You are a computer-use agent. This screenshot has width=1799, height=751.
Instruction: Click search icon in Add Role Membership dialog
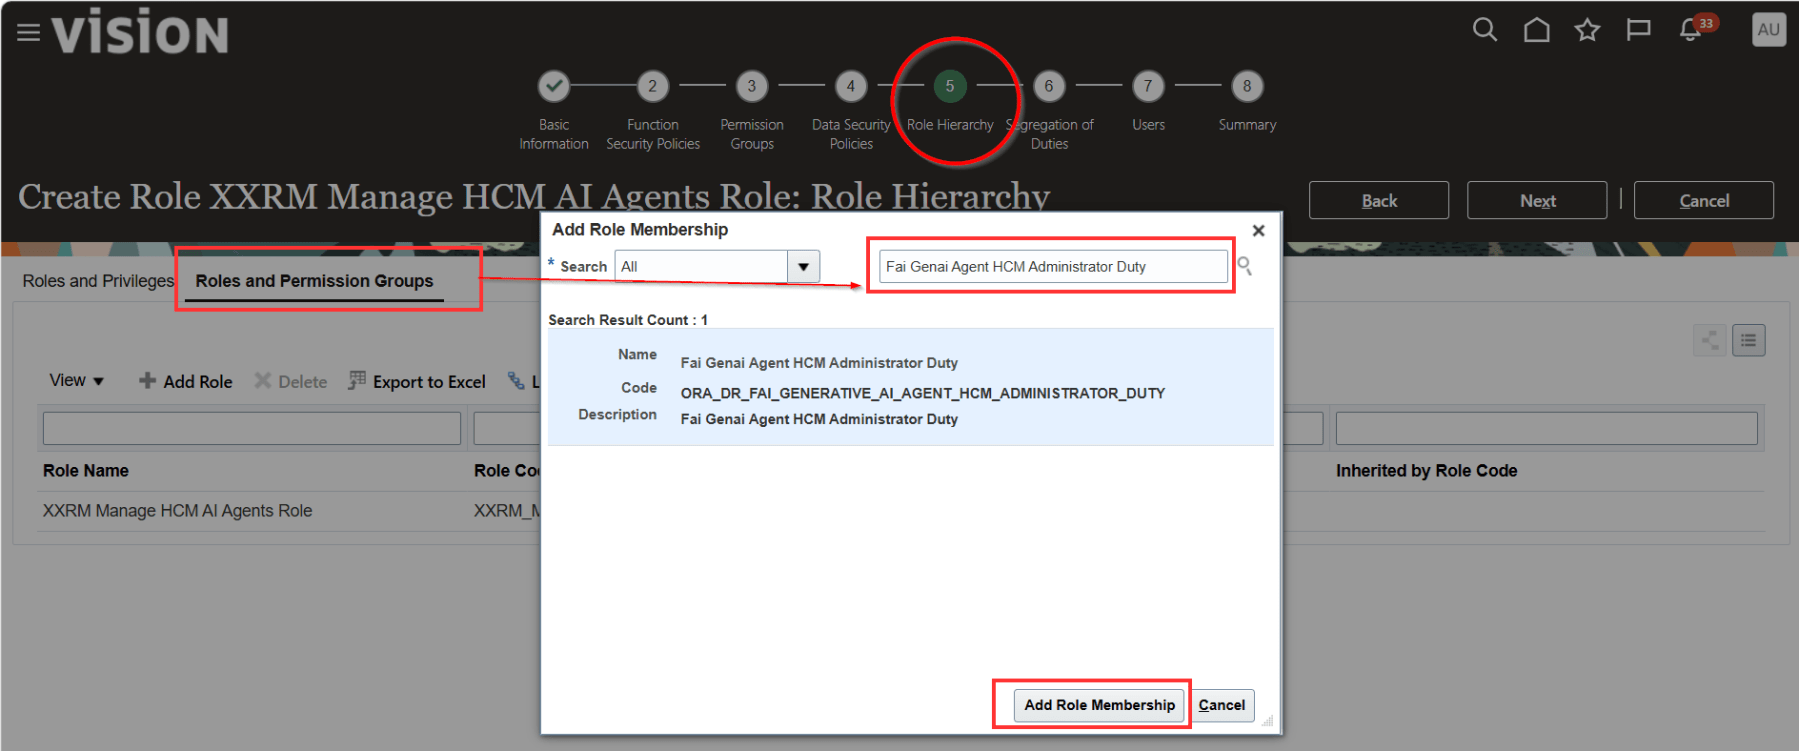1245,266
